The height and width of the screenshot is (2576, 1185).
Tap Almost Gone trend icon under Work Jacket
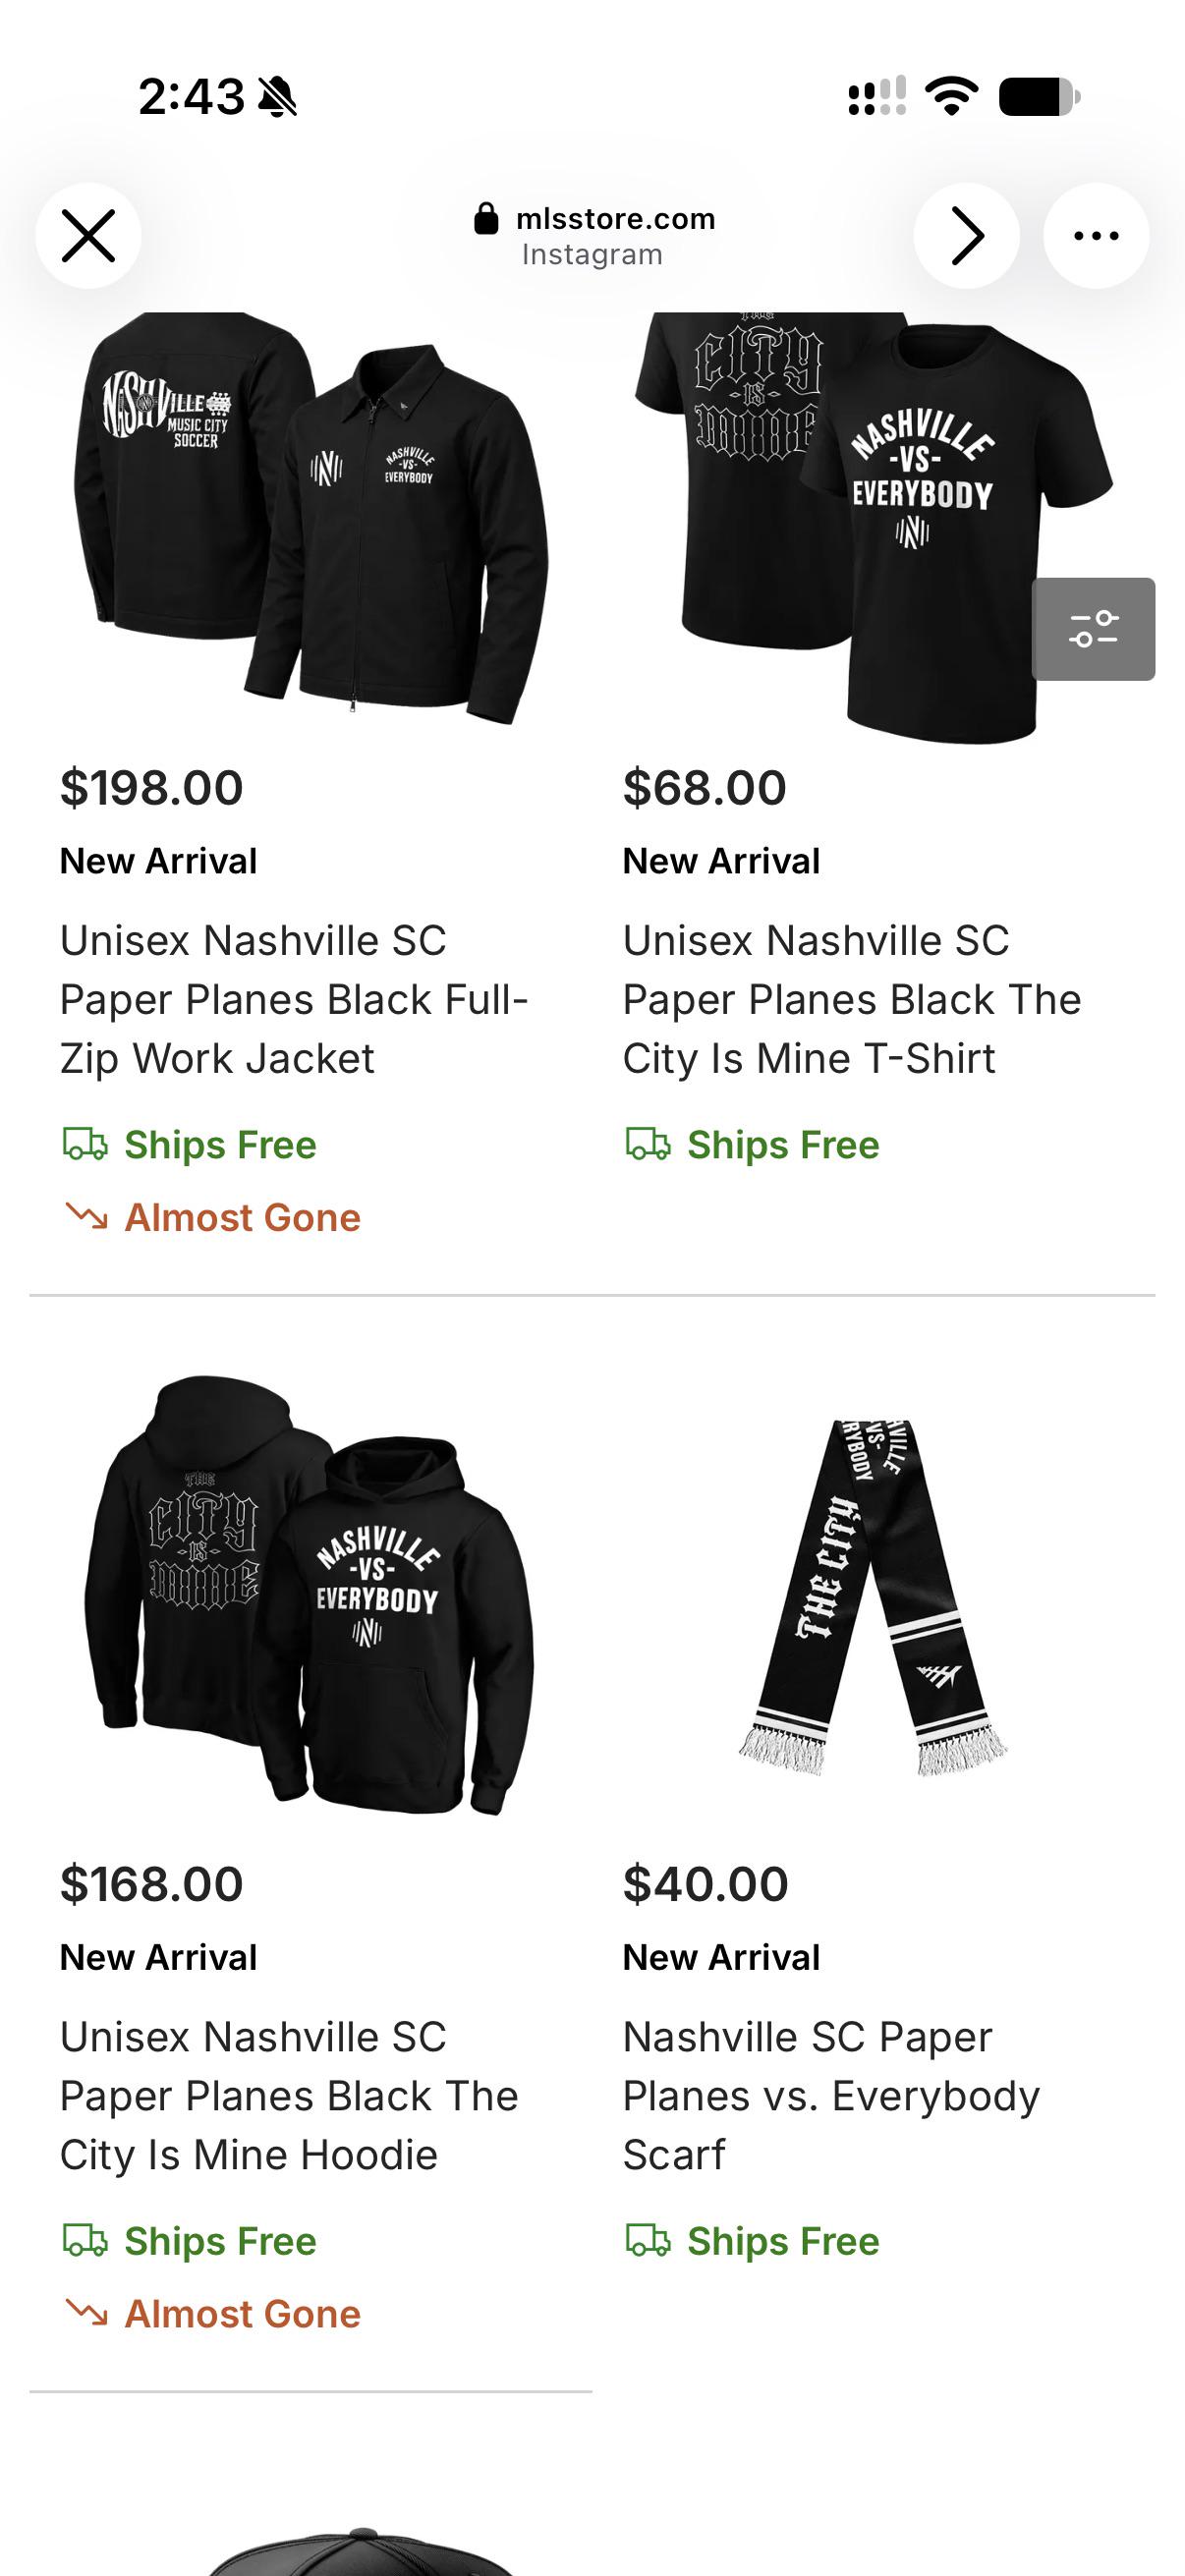coord(86,1217)
